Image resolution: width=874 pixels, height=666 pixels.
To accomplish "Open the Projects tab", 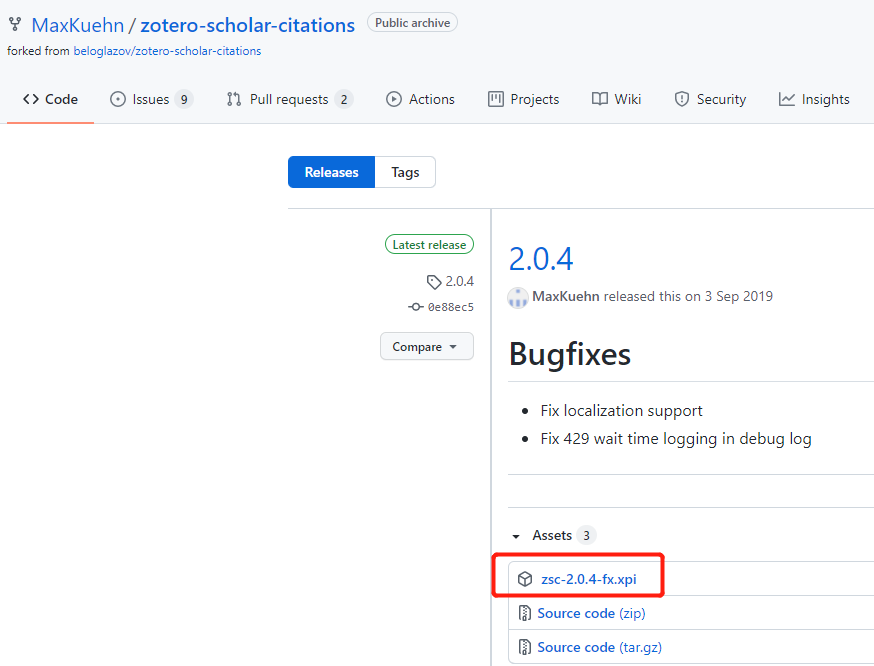I will click(523, 99).
